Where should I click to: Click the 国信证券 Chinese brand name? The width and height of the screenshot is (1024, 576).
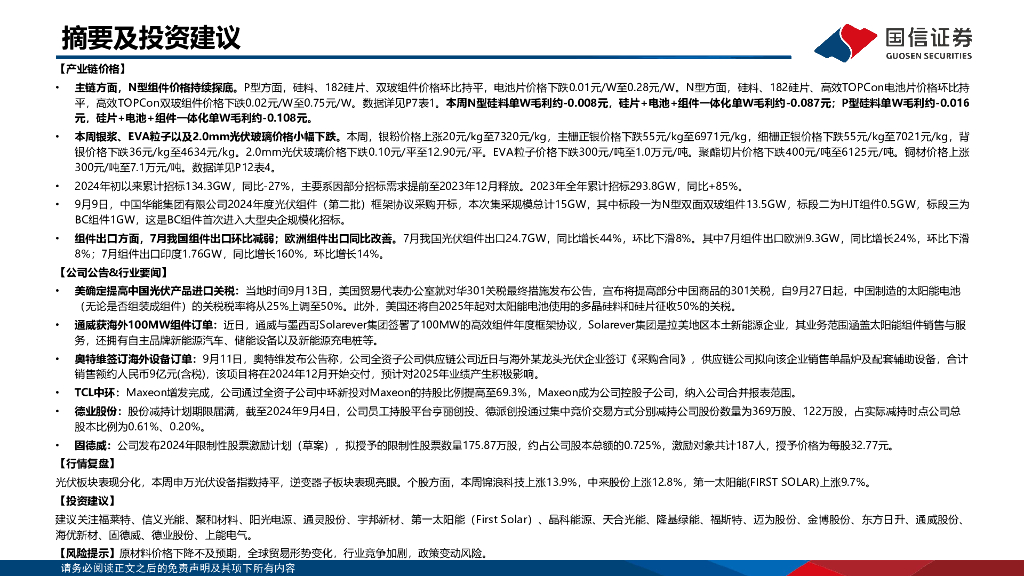[x=929, y=37]
